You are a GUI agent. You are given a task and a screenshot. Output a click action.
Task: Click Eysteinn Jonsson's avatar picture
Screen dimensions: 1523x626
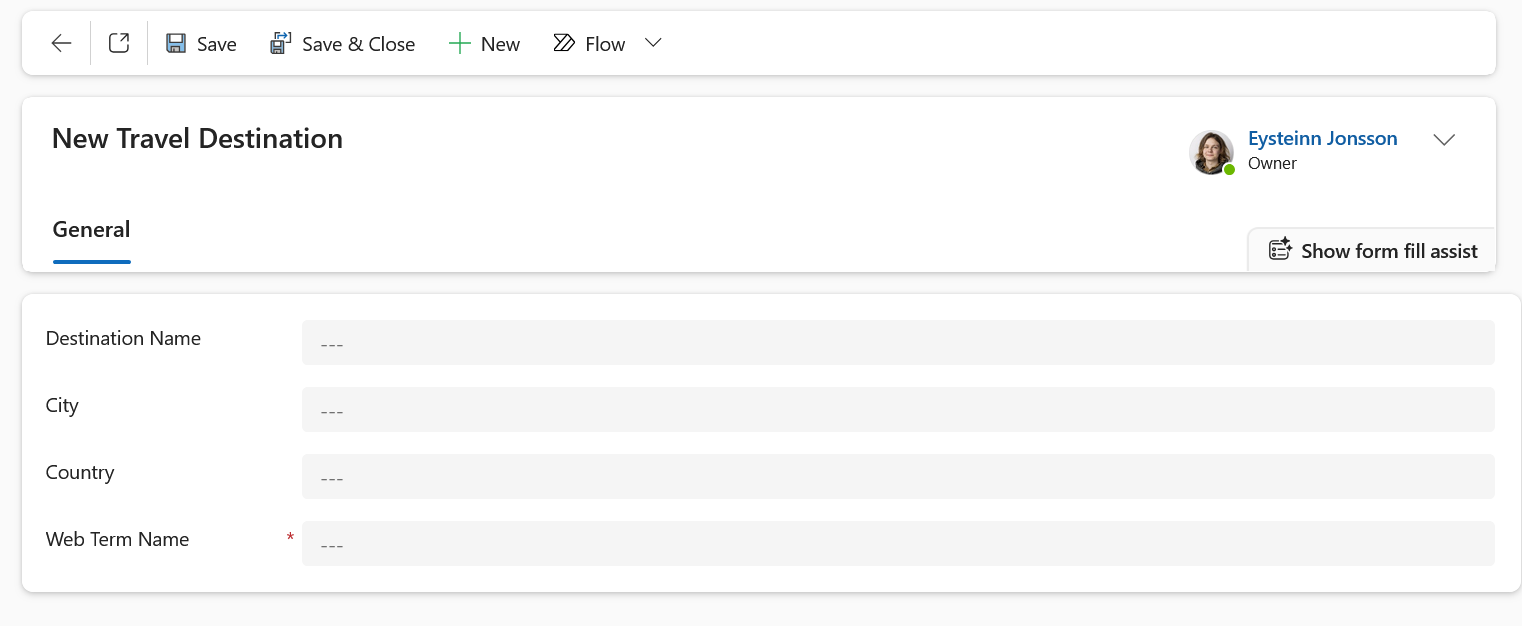tap(1211, 152)
